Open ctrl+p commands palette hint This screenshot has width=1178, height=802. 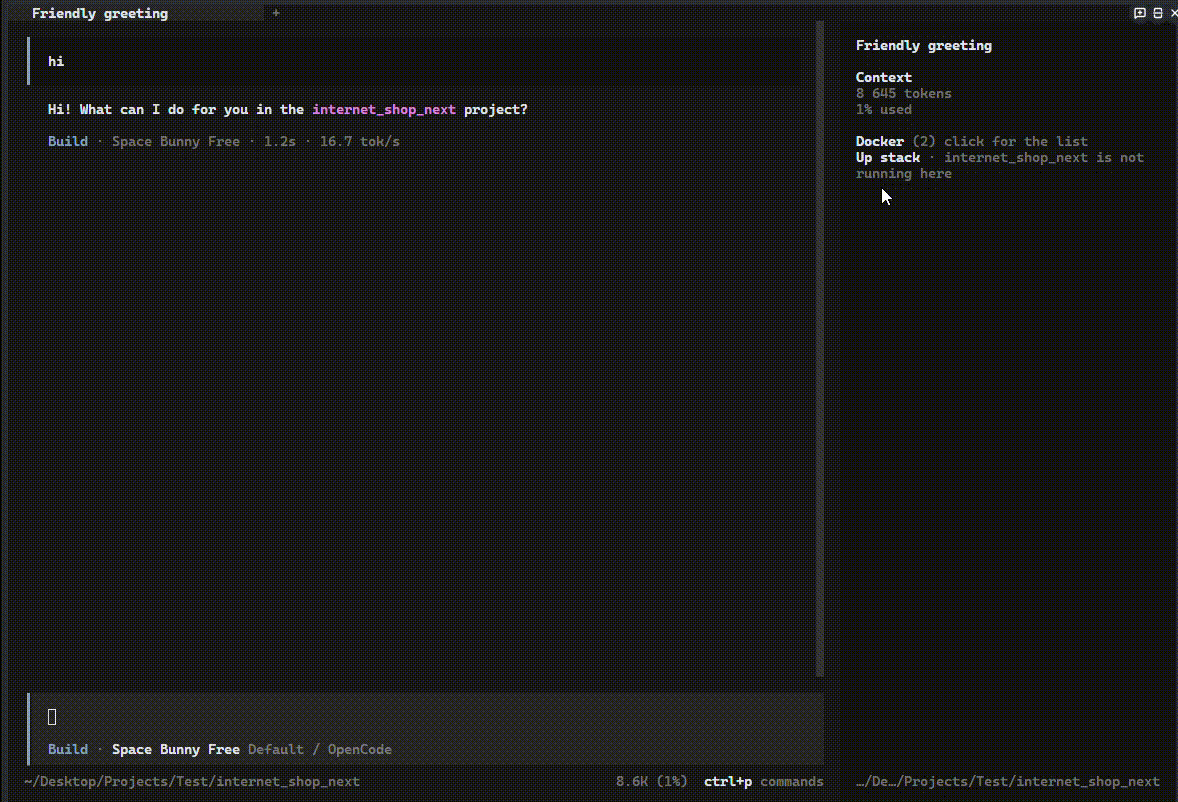763,782
